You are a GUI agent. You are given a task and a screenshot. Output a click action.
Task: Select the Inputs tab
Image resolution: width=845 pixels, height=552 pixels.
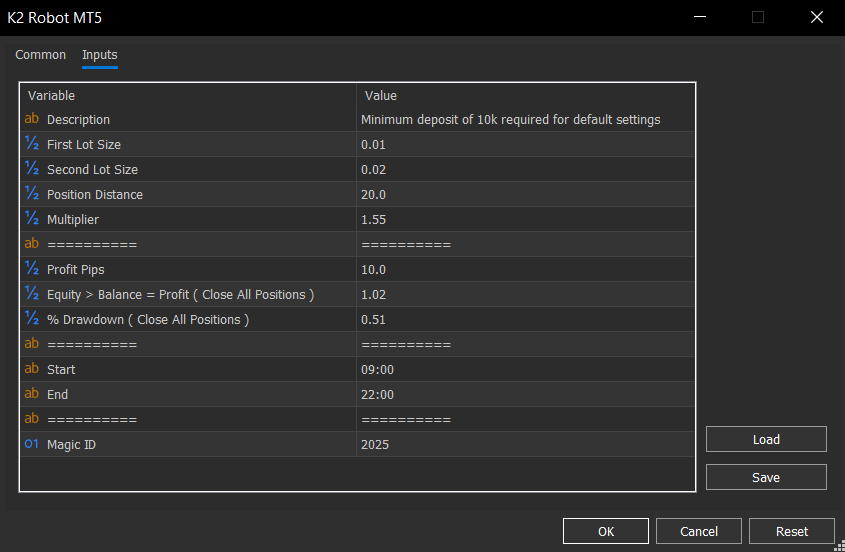[100, 55]
